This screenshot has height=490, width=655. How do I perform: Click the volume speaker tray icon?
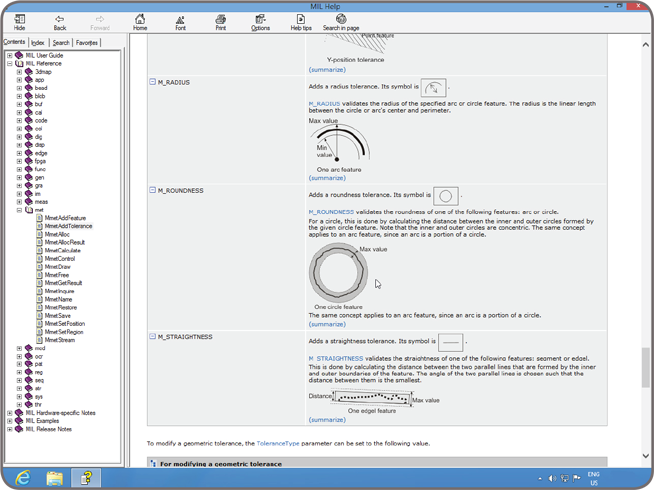[x=552, y=478]
